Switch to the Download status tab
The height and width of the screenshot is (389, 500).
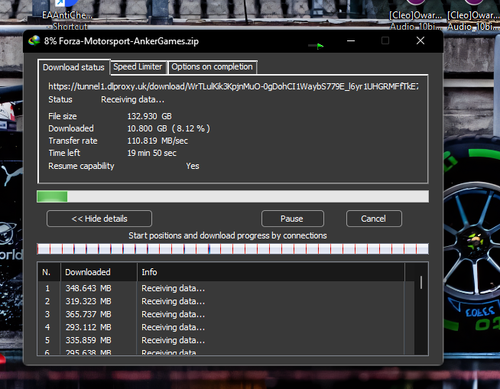pyautogui.click(x=74, y=67)
